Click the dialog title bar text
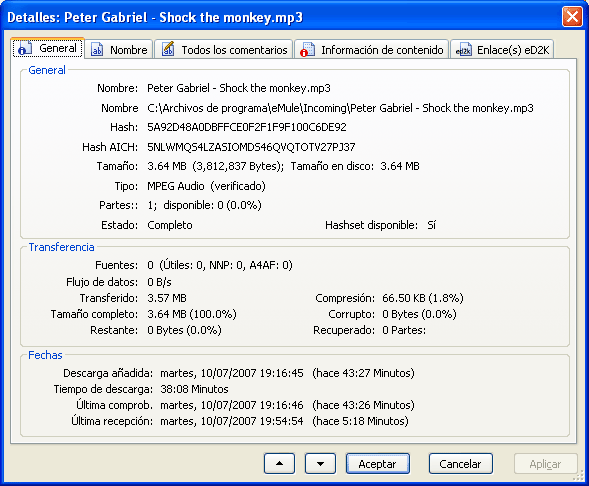589x486 pixels. point(155,17)
